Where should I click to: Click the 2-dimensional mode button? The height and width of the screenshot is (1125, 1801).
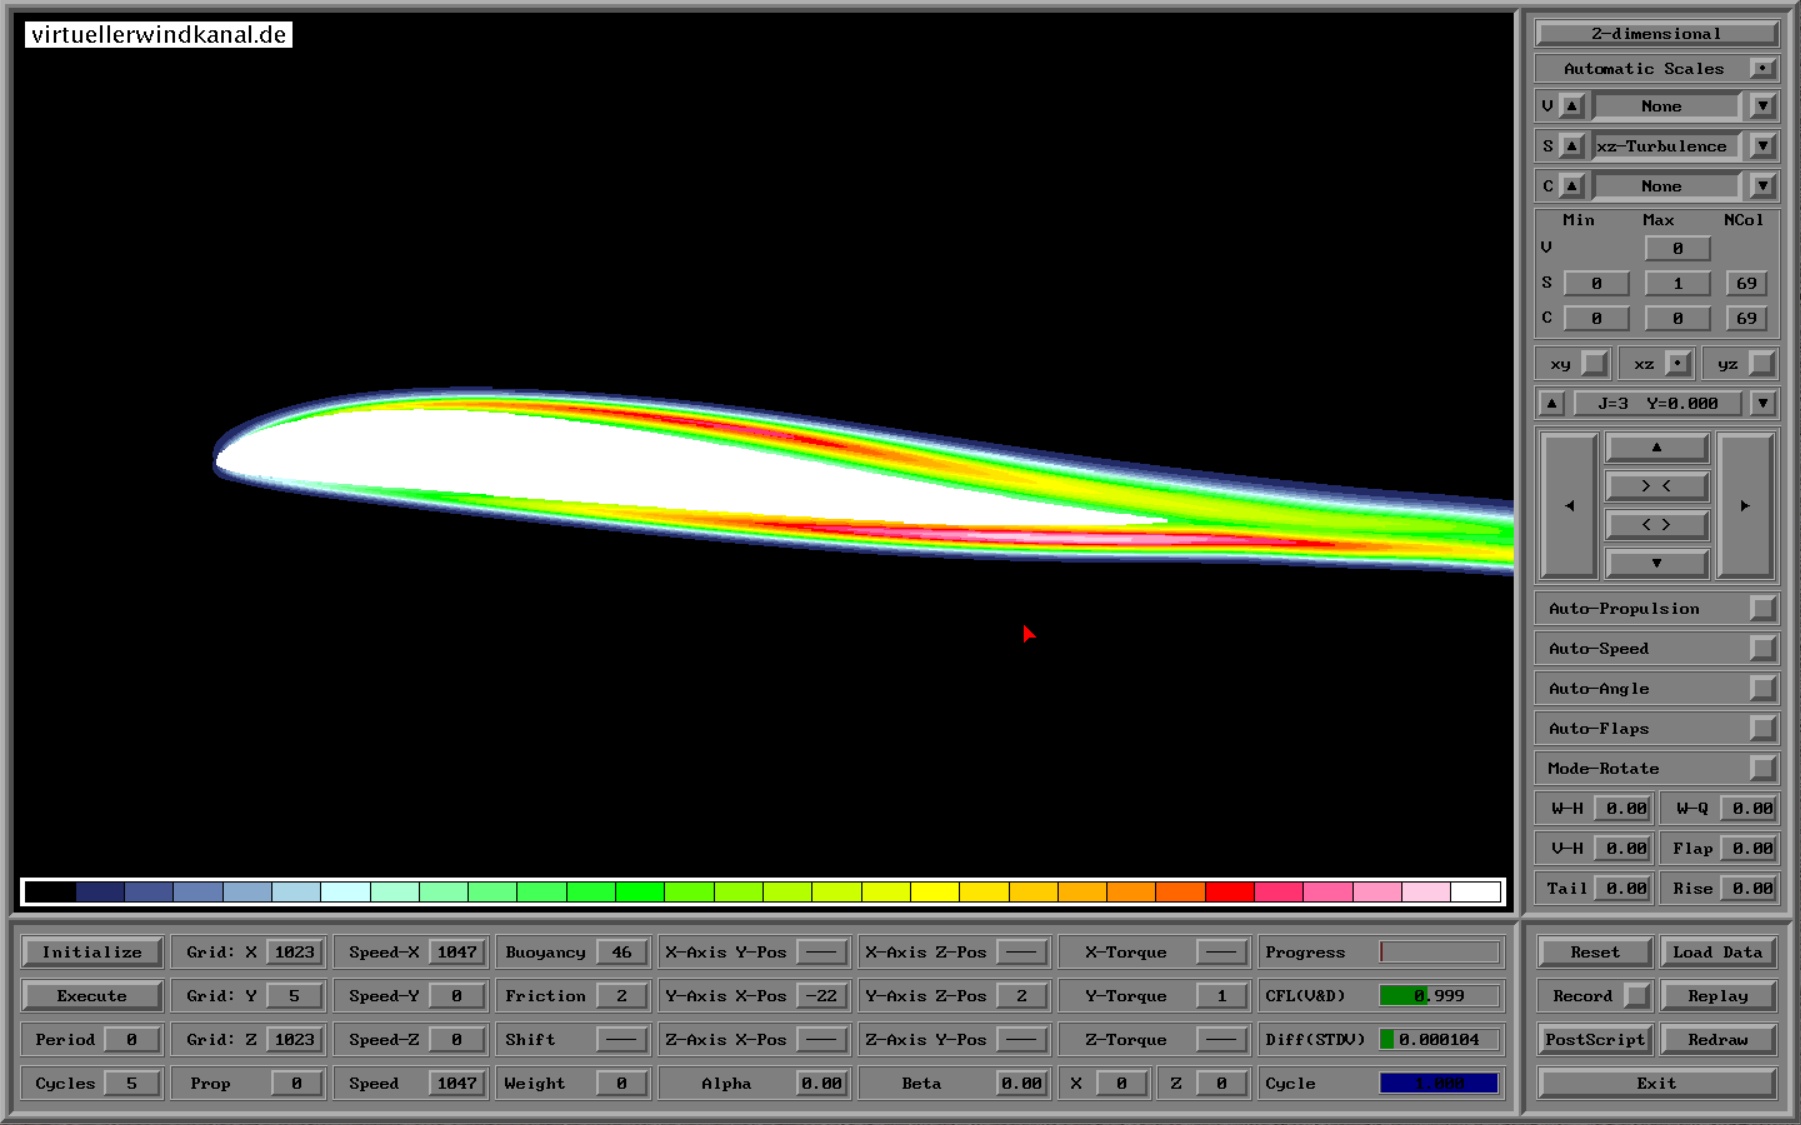[x=1656, y=34]
